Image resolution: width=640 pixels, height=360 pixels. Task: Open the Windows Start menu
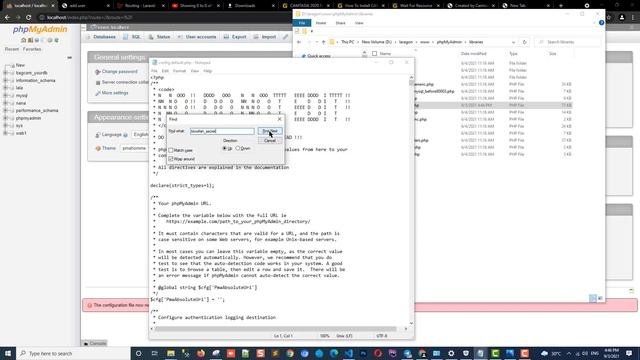point(8,353)
